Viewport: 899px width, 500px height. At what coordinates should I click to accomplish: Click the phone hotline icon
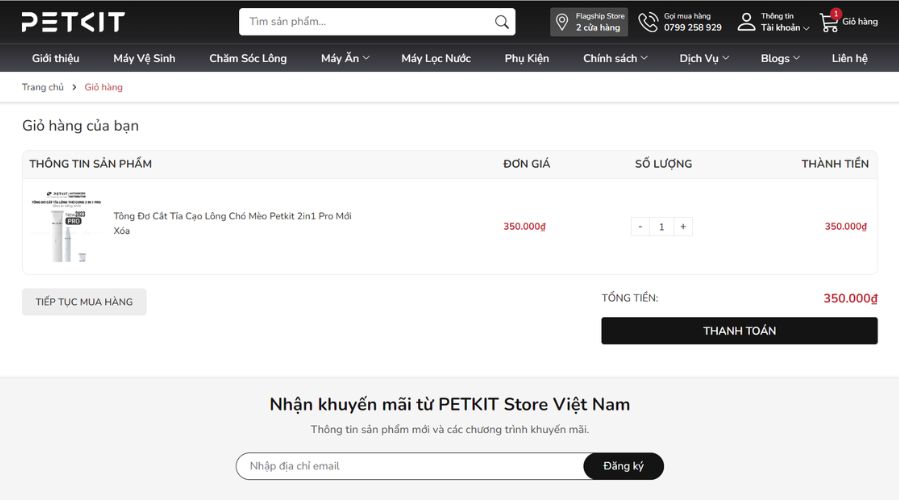click(649, 22)
